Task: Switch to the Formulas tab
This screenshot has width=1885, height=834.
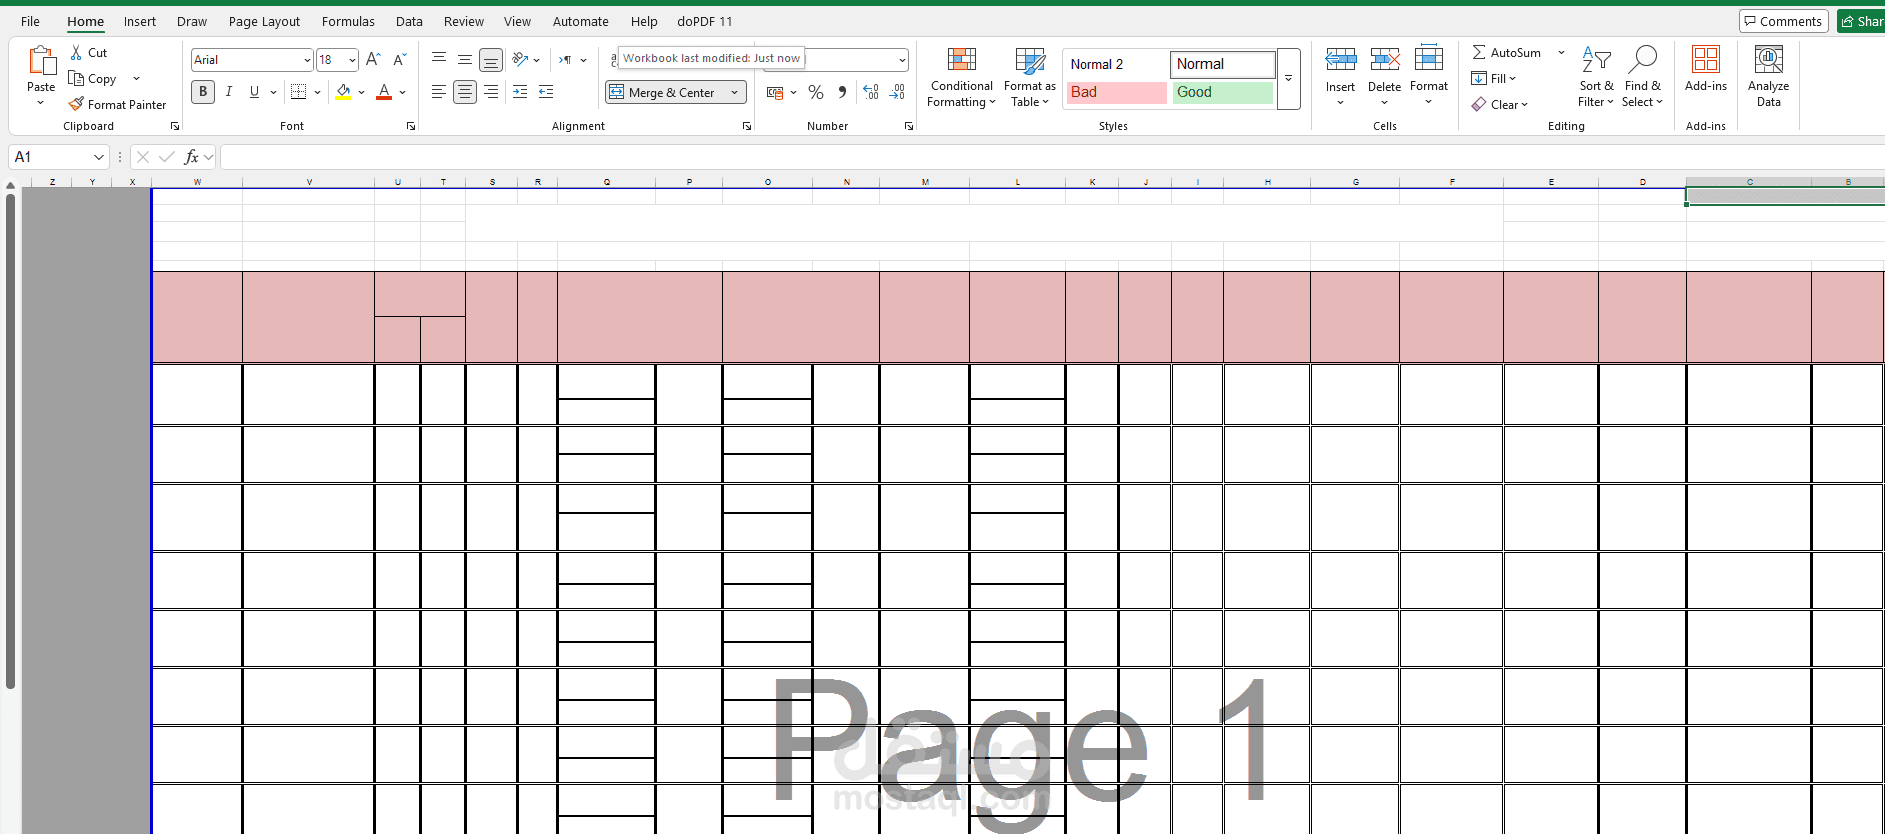Action: tap(348, 21)
